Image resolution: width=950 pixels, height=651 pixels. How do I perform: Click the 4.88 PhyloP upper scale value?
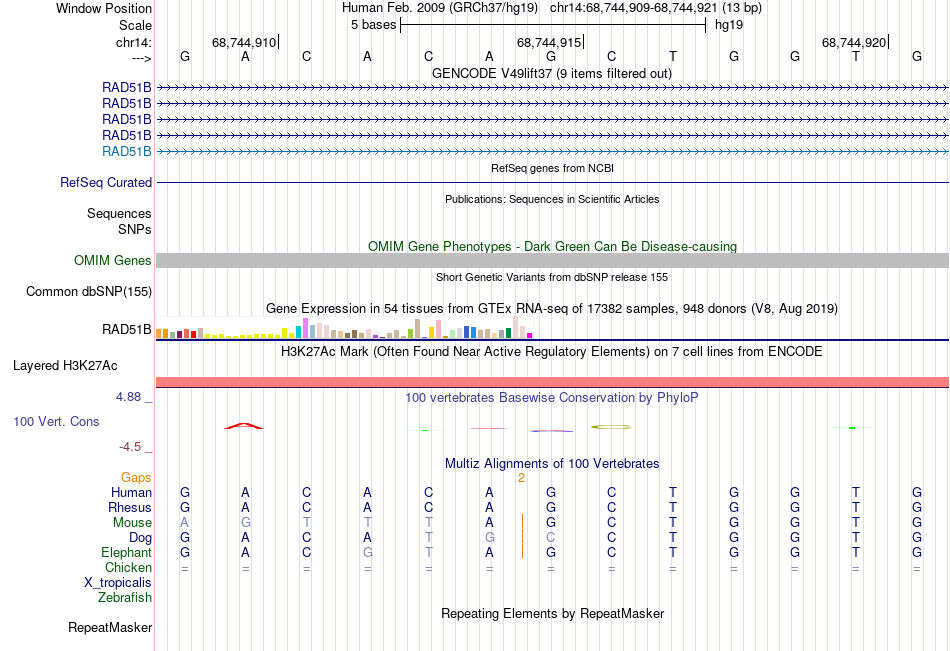point(128,396)
